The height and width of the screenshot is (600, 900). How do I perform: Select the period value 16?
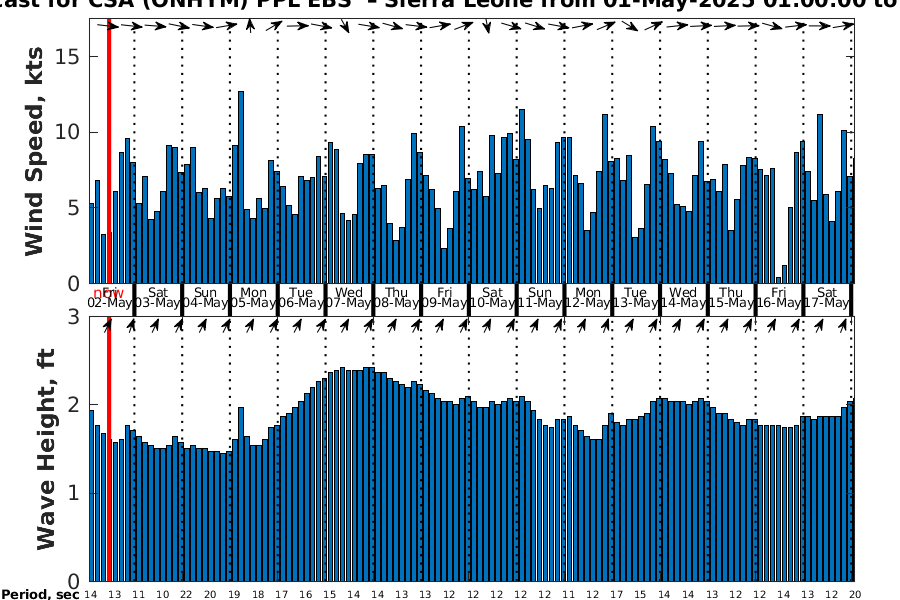coord(305,595)
